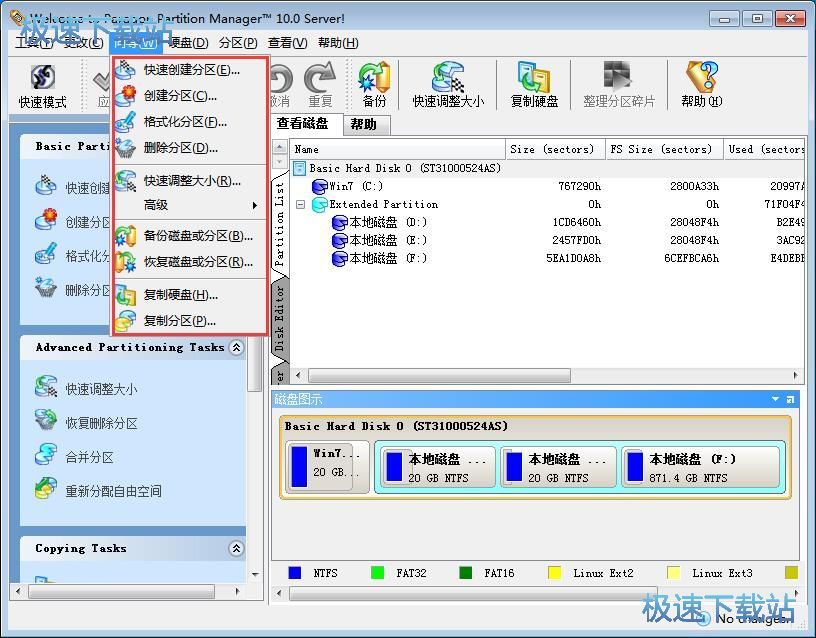Click the 删除分区 sidebar icon
The height and width of the screenshot is (638, 816).
(46, 287)
